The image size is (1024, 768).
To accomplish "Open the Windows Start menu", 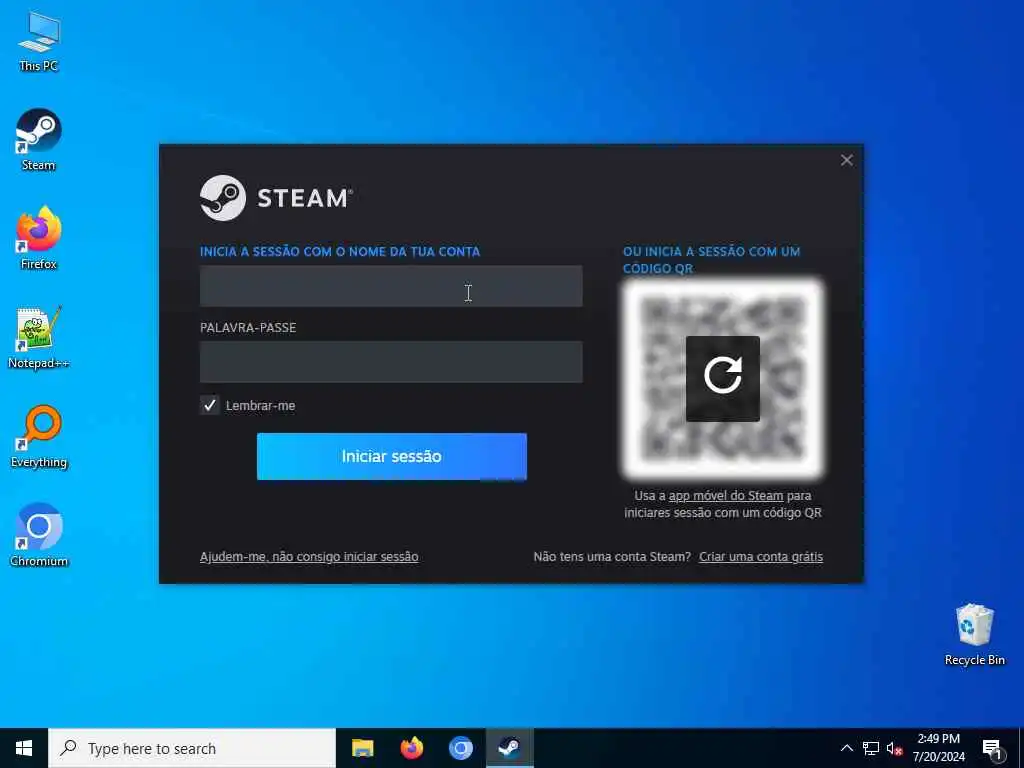I will click(24, 748).
